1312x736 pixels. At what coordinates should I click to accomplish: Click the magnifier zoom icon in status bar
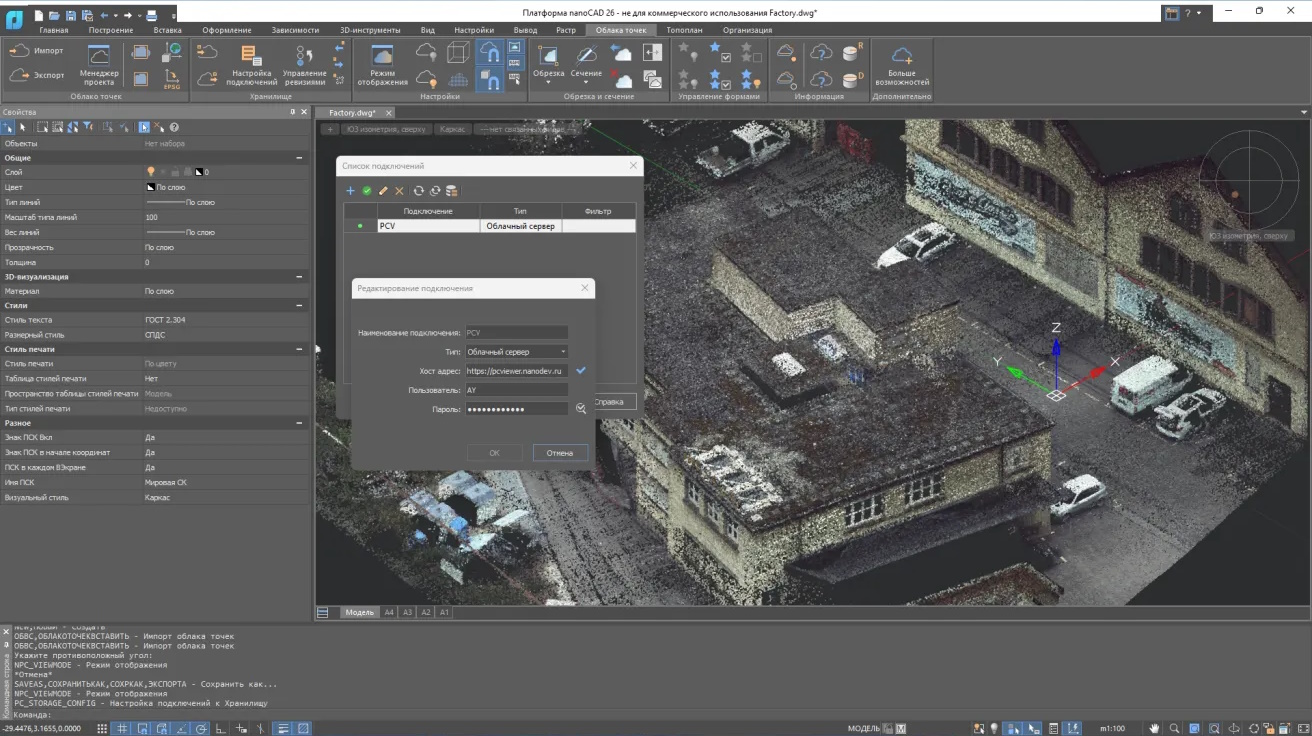tap(1174, 728)
